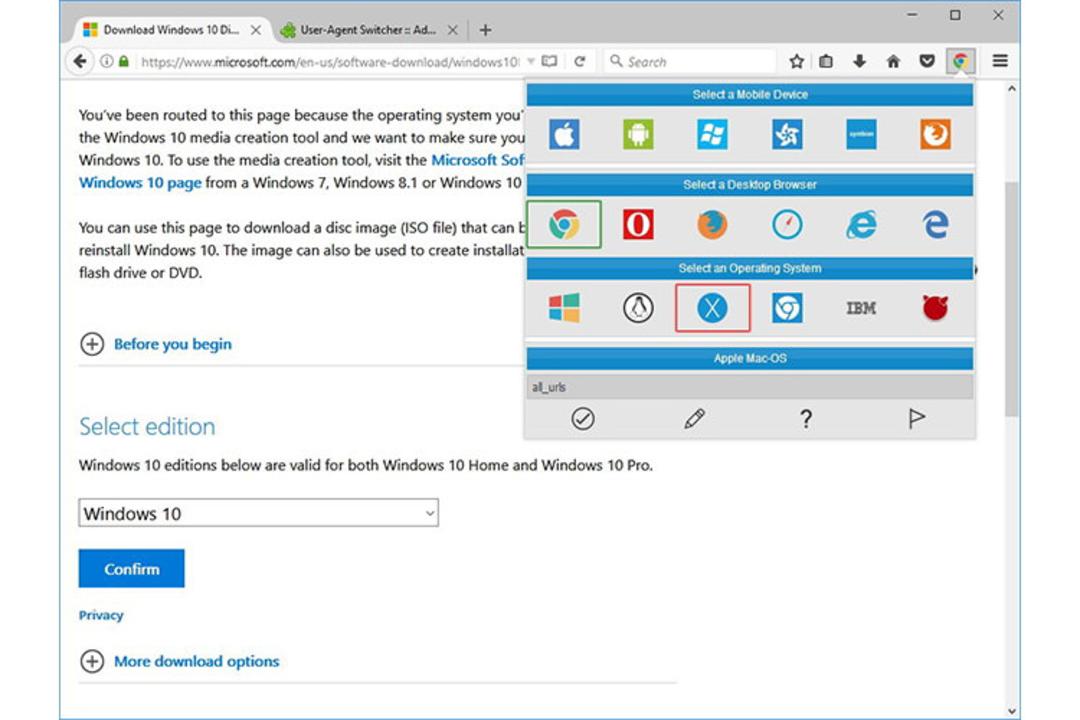This screenshot has width=1080, height=720.
Task: Go to the home page icon
Action: coord(893,61)
